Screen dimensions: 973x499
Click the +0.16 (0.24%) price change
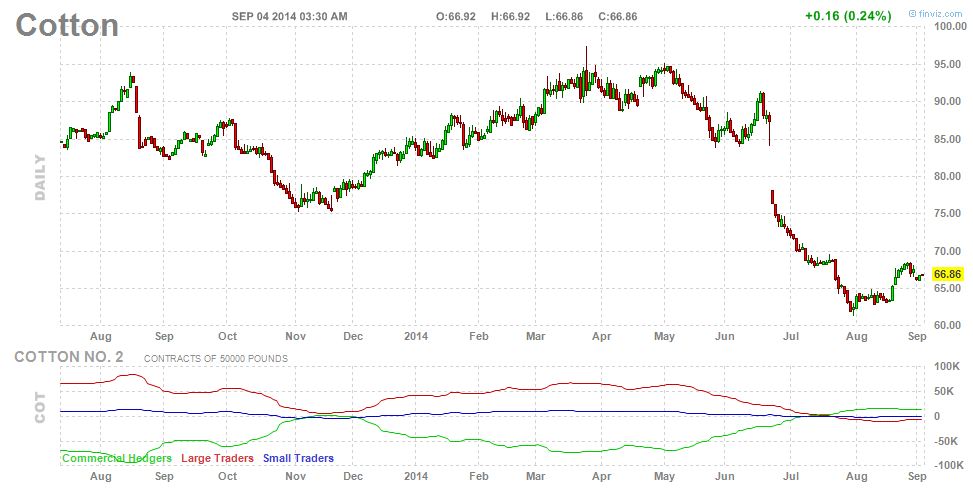coord(847,16)
